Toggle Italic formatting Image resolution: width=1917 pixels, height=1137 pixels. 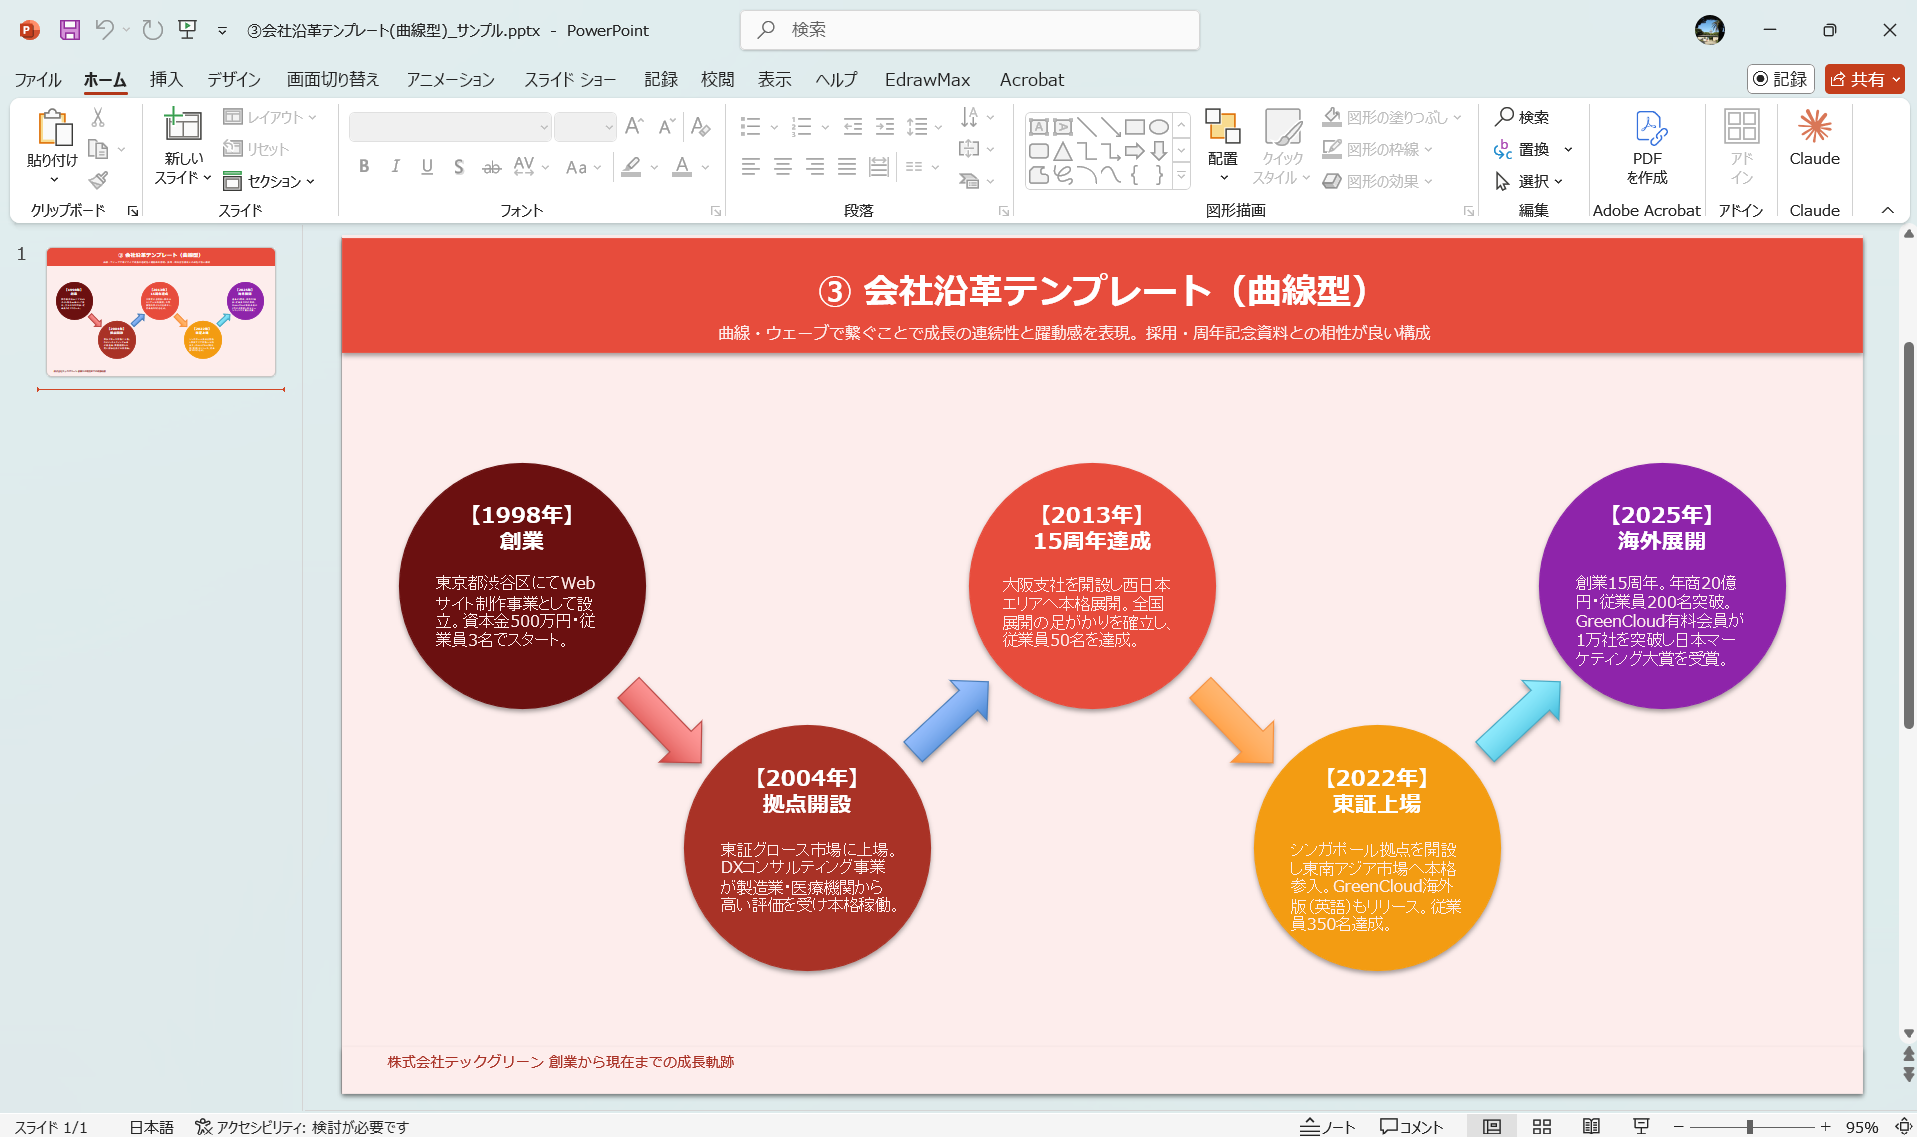coord(396,167)
